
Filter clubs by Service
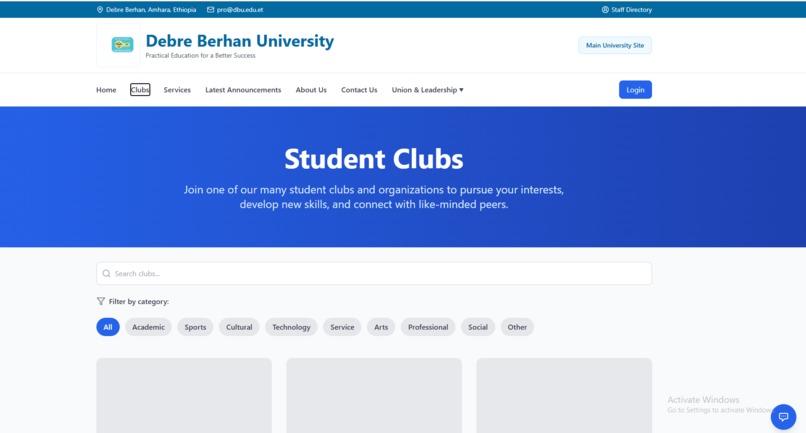(x=342, y=327)
